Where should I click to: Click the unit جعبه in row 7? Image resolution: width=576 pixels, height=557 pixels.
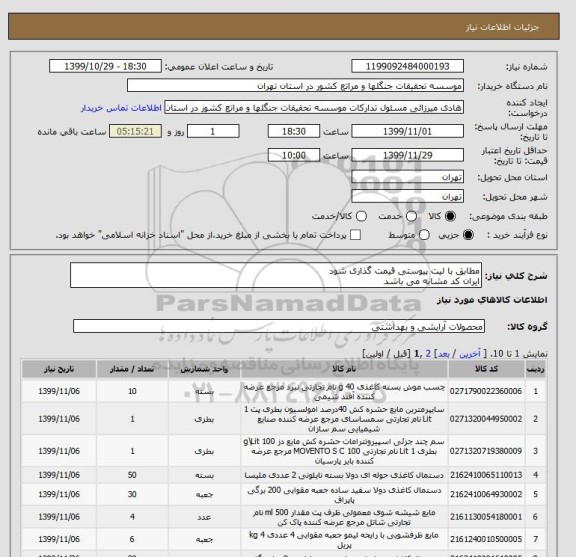(x=204, y=539)
